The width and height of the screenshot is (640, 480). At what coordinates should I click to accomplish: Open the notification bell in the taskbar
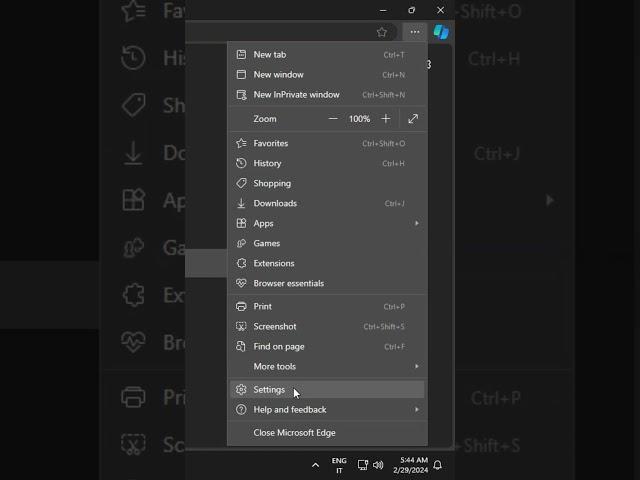[437, 465]
